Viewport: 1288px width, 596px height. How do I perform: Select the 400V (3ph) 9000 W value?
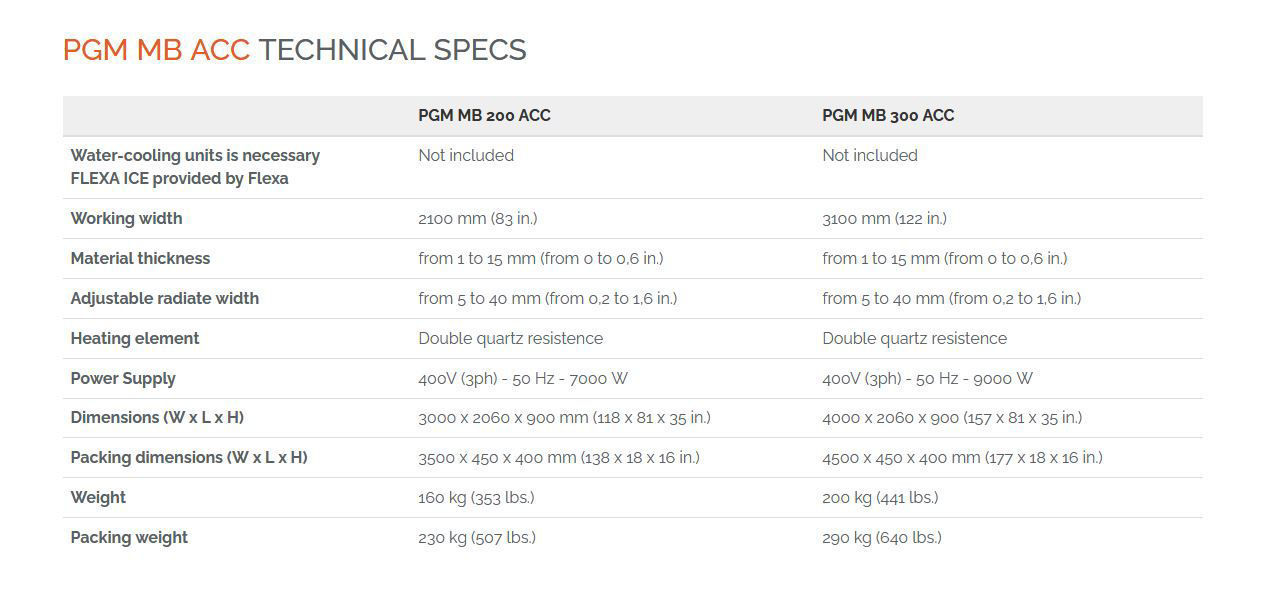click(927, 378)
